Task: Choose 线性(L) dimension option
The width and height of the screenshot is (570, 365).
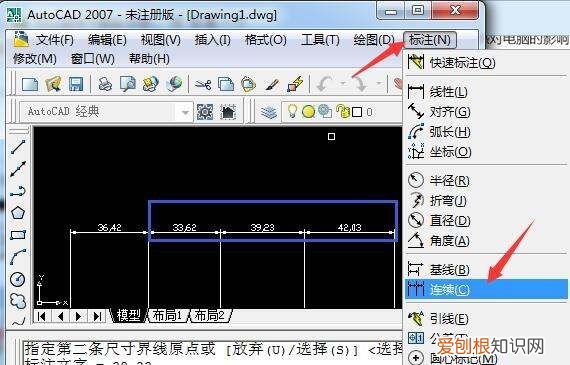Action: (x=486, y=92)
